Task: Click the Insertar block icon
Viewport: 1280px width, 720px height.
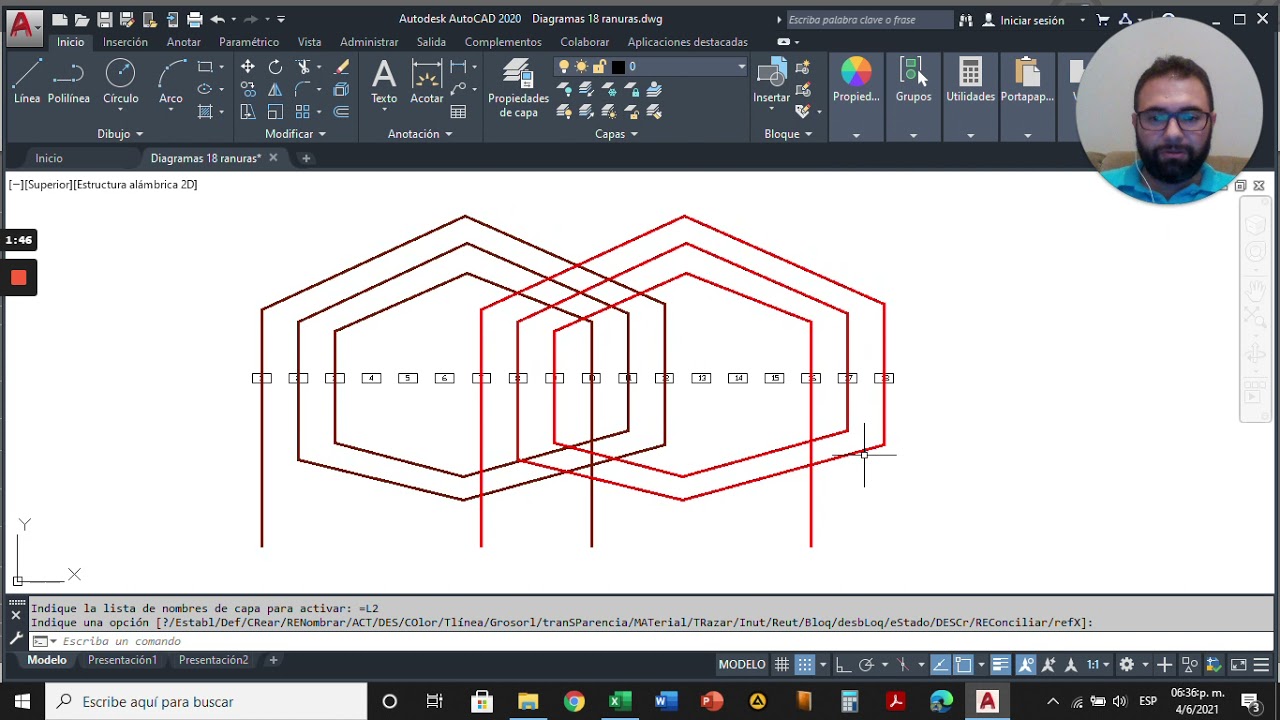Action: 771,81
